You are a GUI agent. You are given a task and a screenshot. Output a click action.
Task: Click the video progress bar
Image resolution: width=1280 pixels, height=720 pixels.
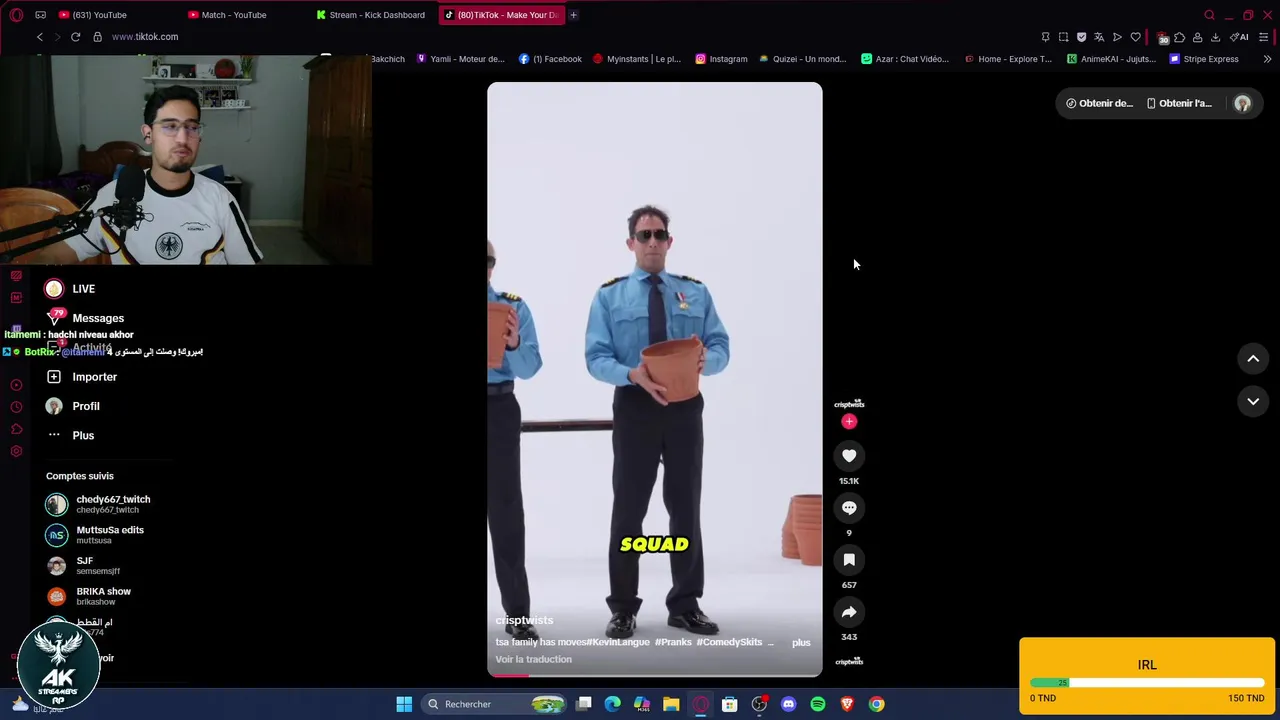point(655,675)
